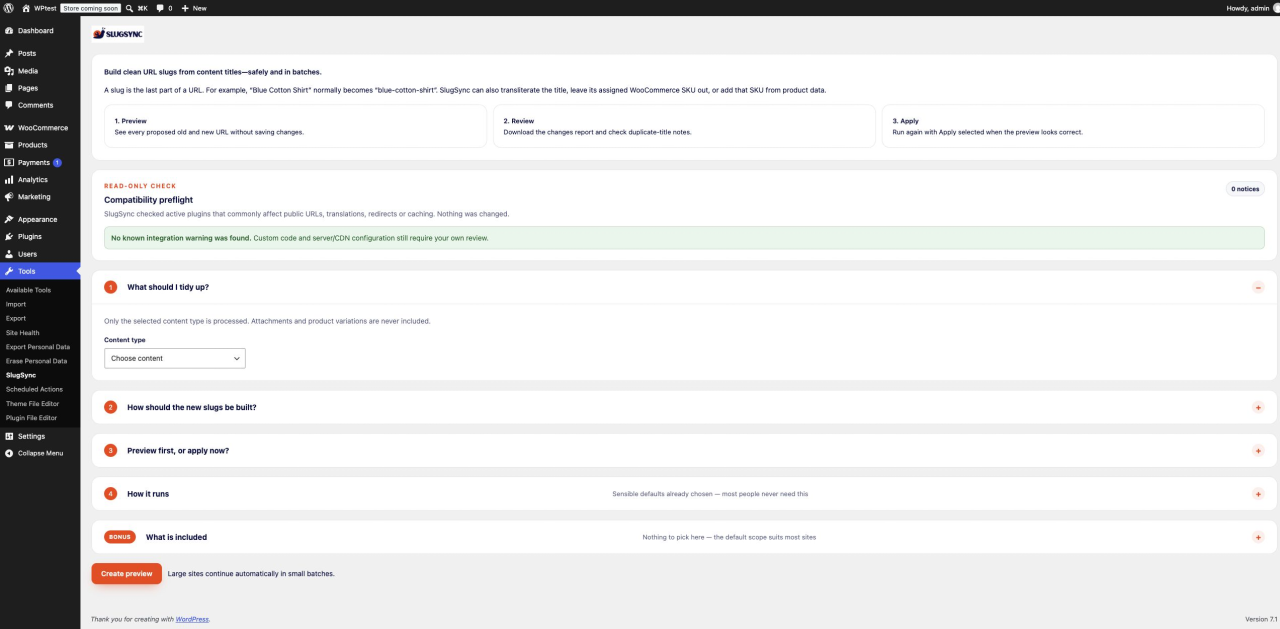The width and height of the screenshot is (1280, 629).
Task: Click the Payments notification count badge
Action: click(x=57, y=162)
